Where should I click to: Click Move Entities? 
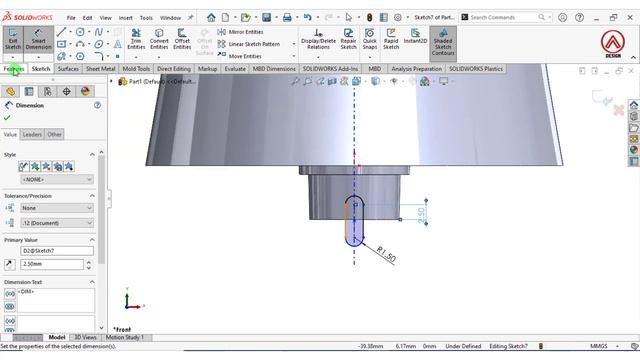click(x=239, y=56)
